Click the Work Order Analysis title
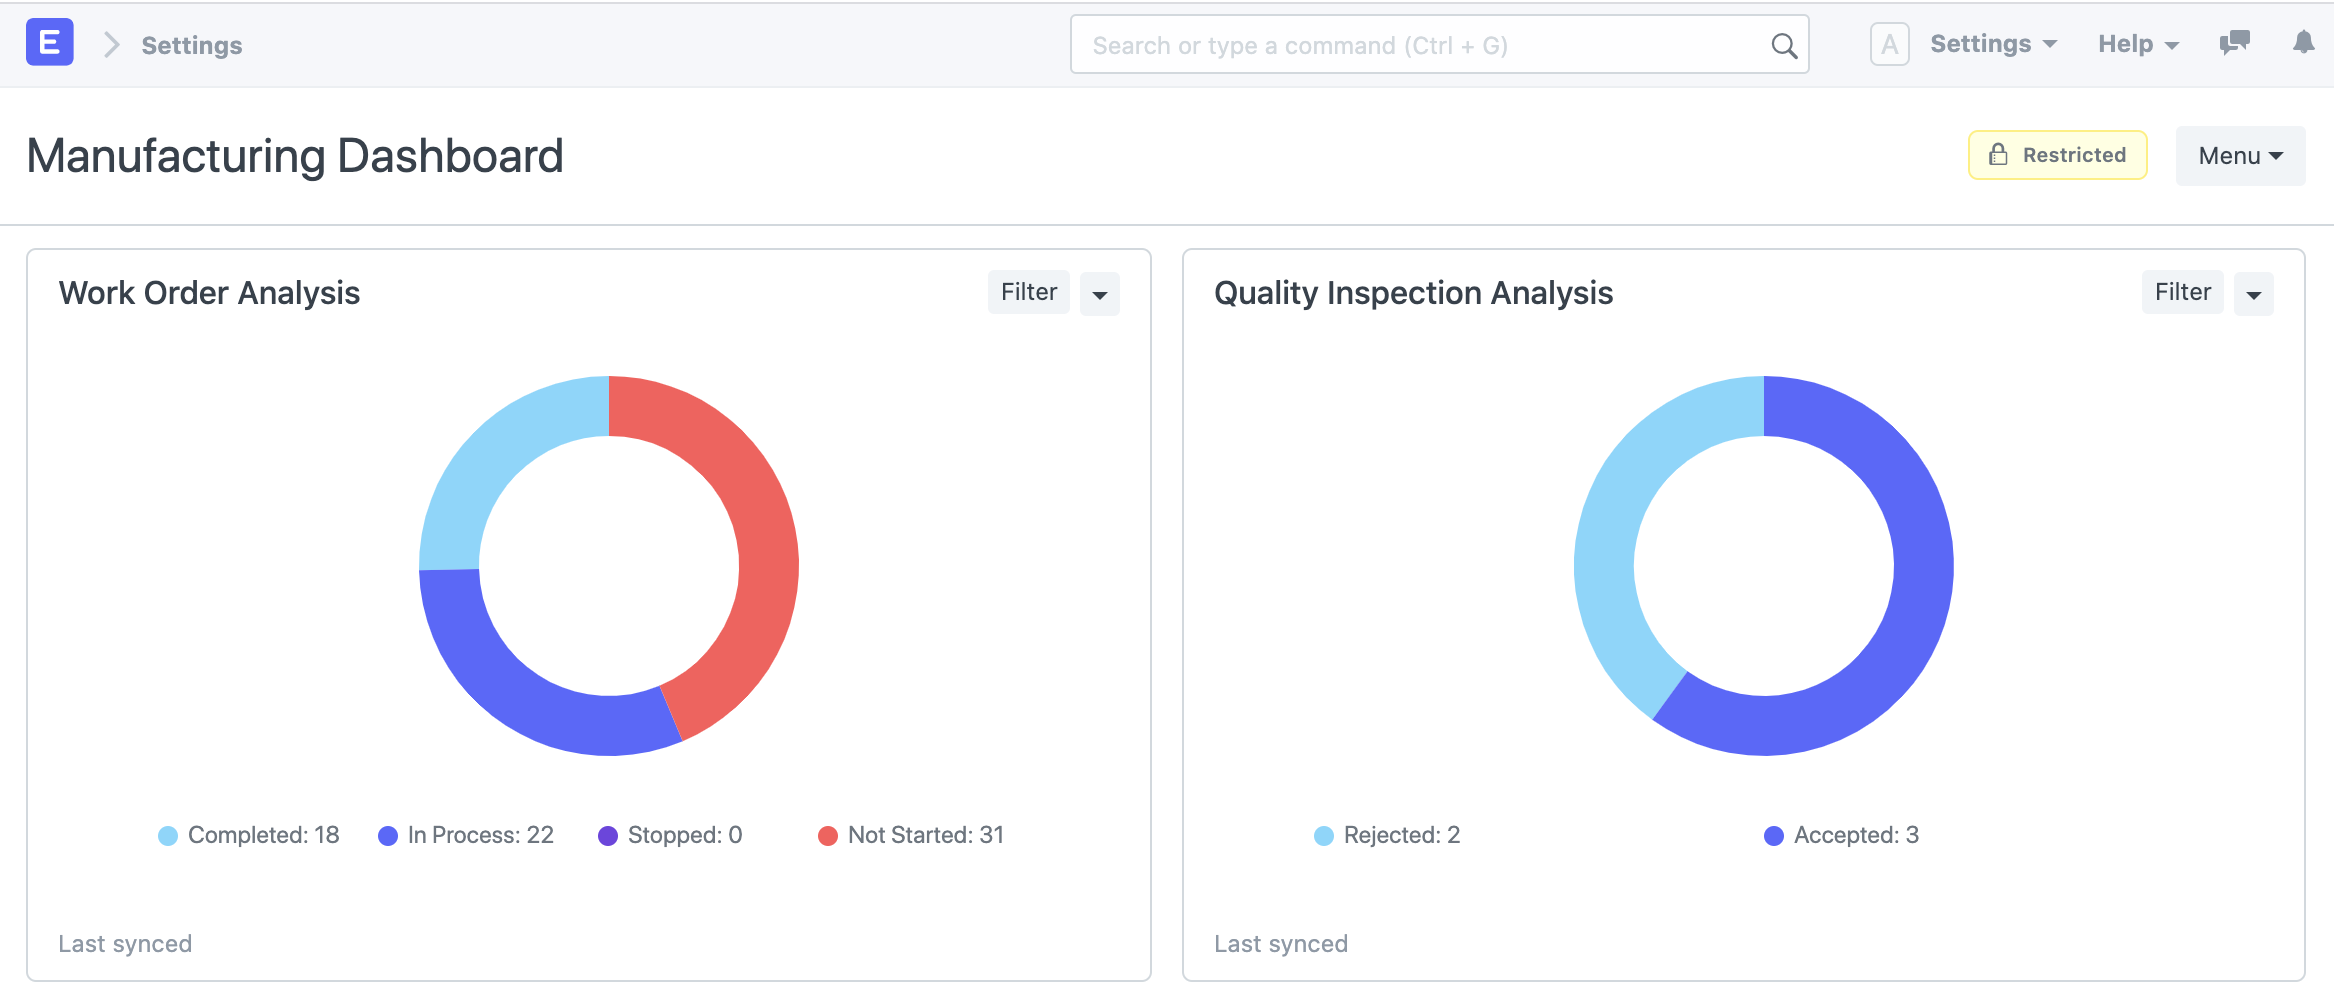 [x=209, y=293]
